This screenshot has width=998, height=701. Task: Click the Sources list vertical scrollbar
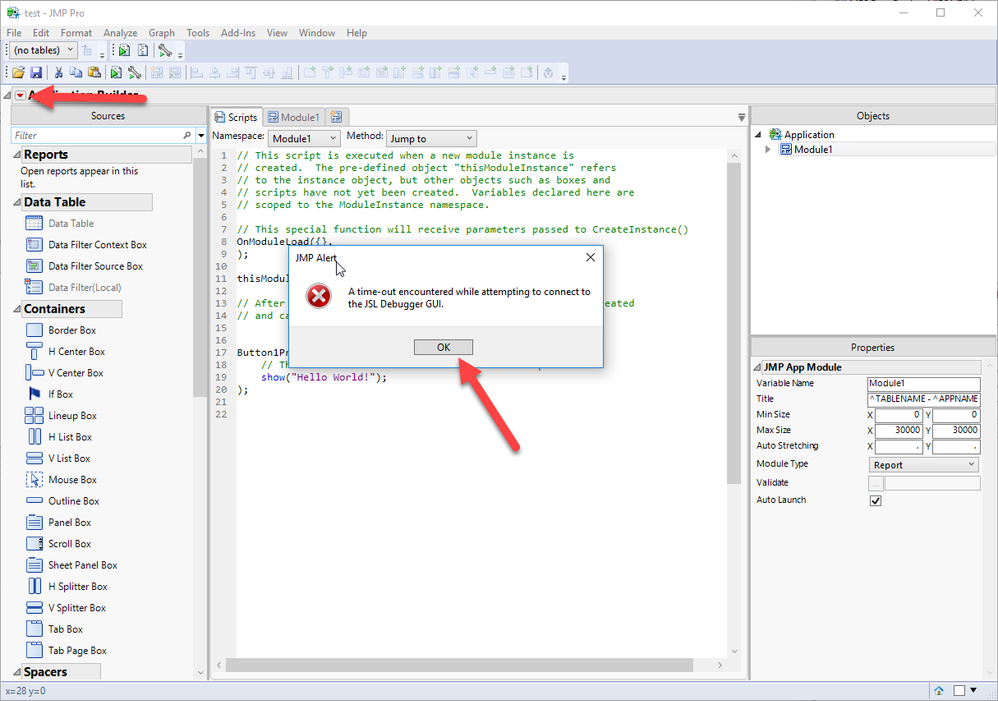[200, 278]
